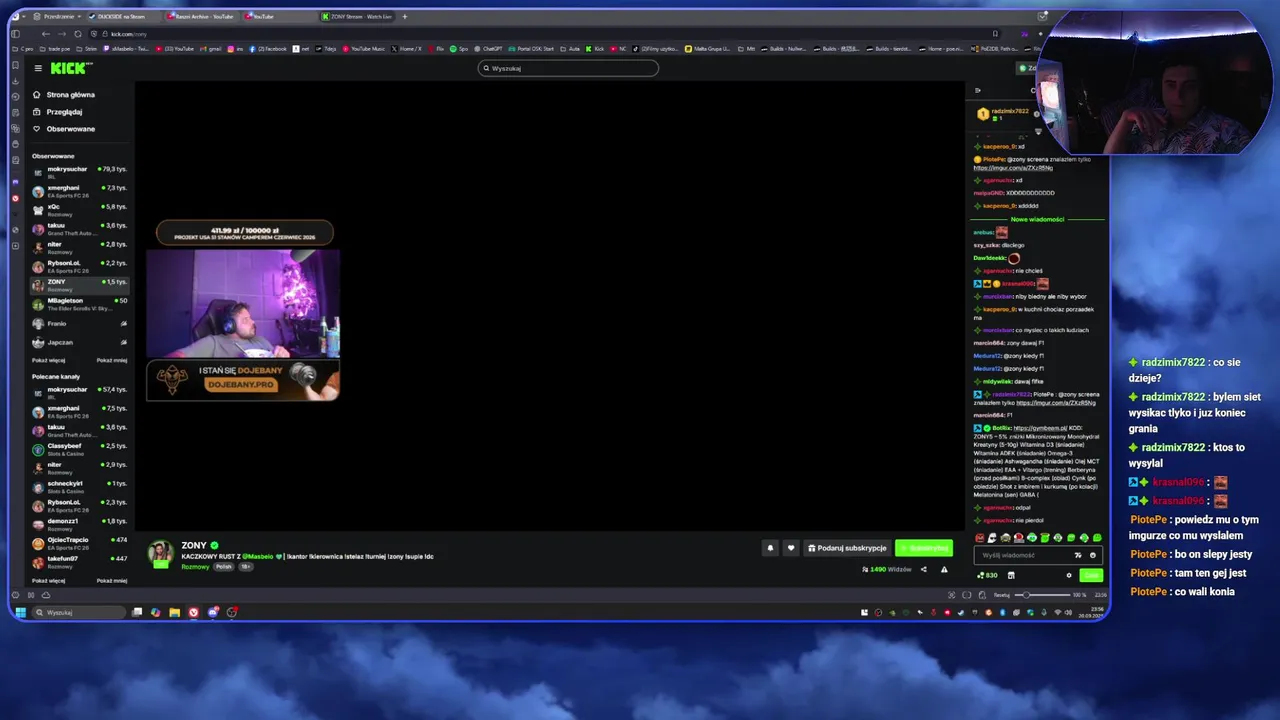This screenshot has width=1280, height=720.
Task: Open followed channel xQc
Action: [80, 210]
